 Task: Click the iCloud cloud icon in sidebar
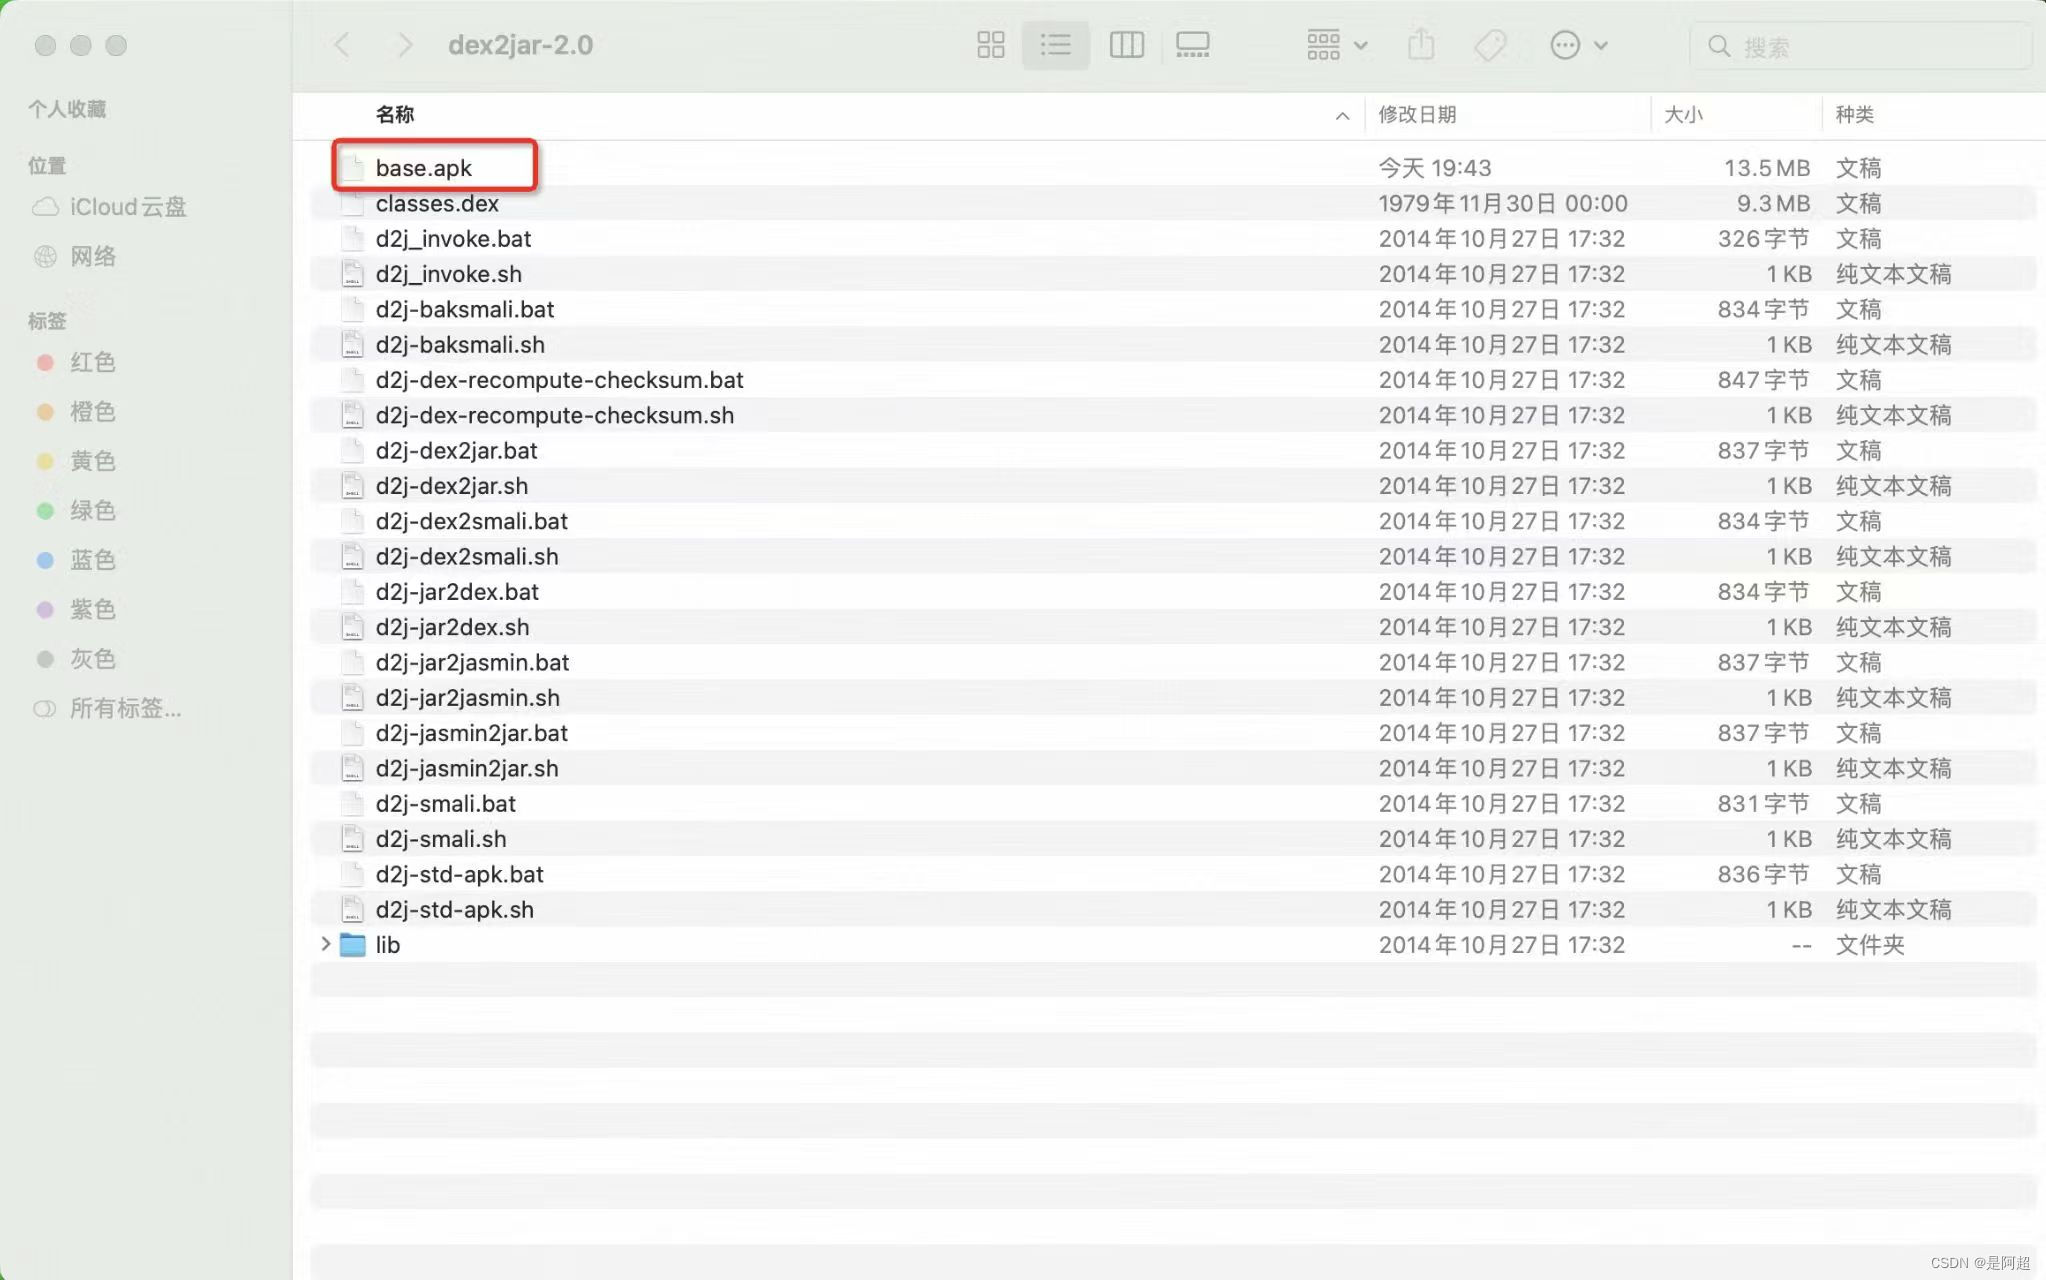[45, 207]
